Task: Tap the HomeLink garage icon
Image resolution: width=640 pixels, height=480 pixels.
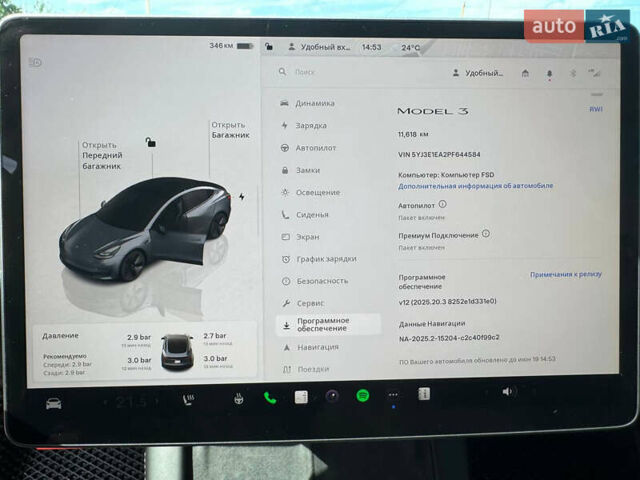Action: coord(525,73)
